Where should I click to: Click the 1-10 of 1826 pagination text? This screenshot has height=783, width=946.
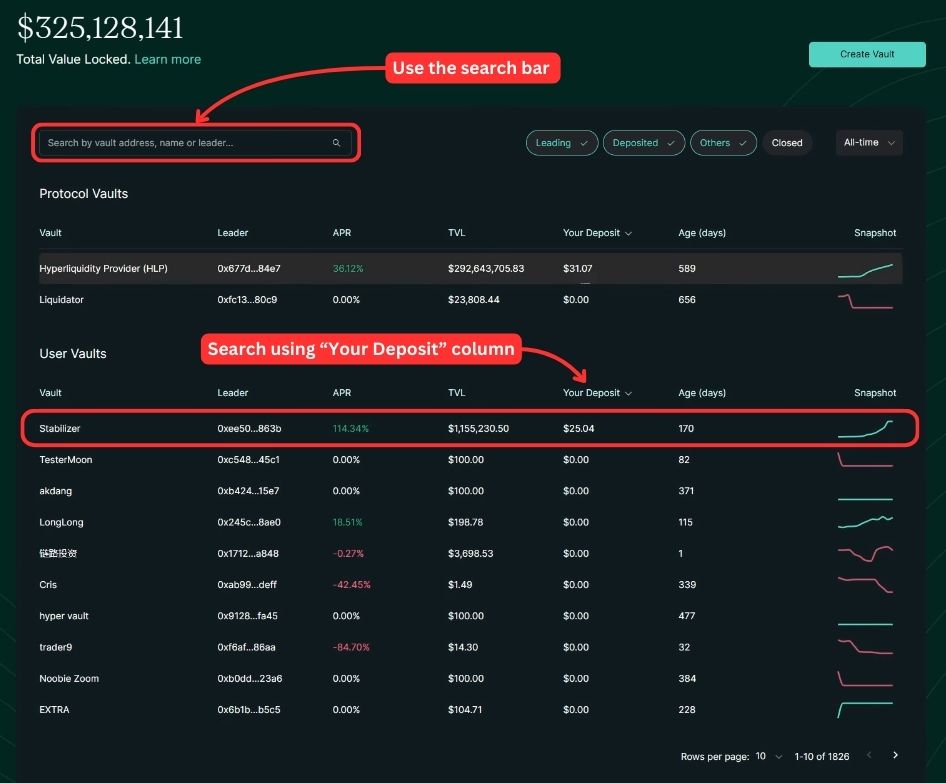click(x=821, y=756)
